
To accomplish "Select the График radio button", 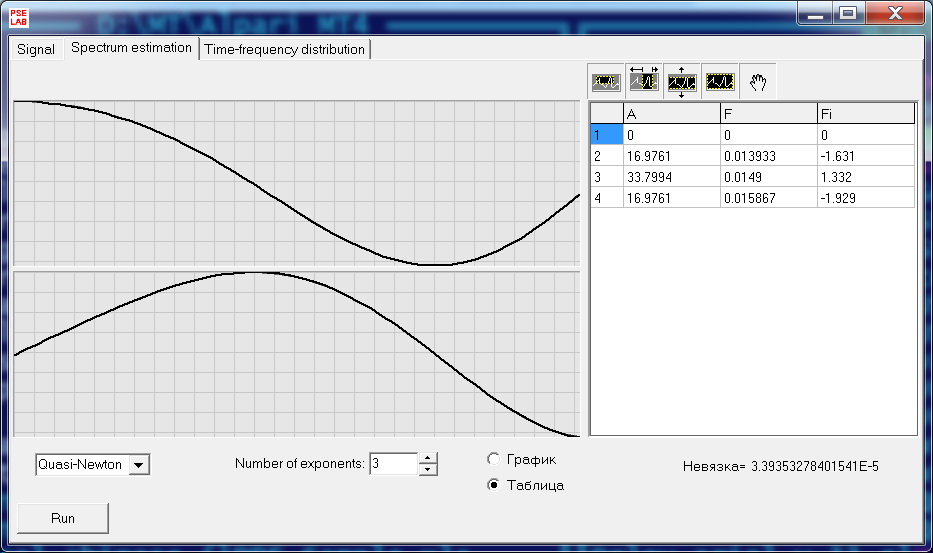I will 493,459.
